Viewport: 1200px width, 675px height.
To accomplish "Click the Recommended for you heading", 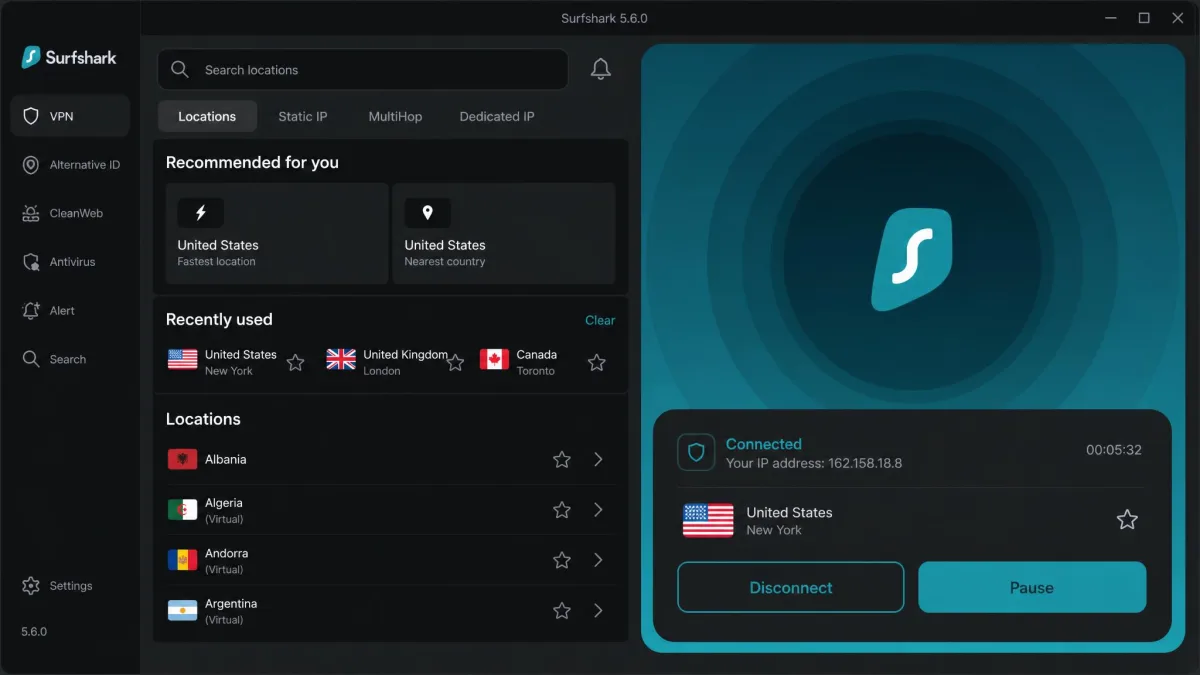I will pos(252,162).
